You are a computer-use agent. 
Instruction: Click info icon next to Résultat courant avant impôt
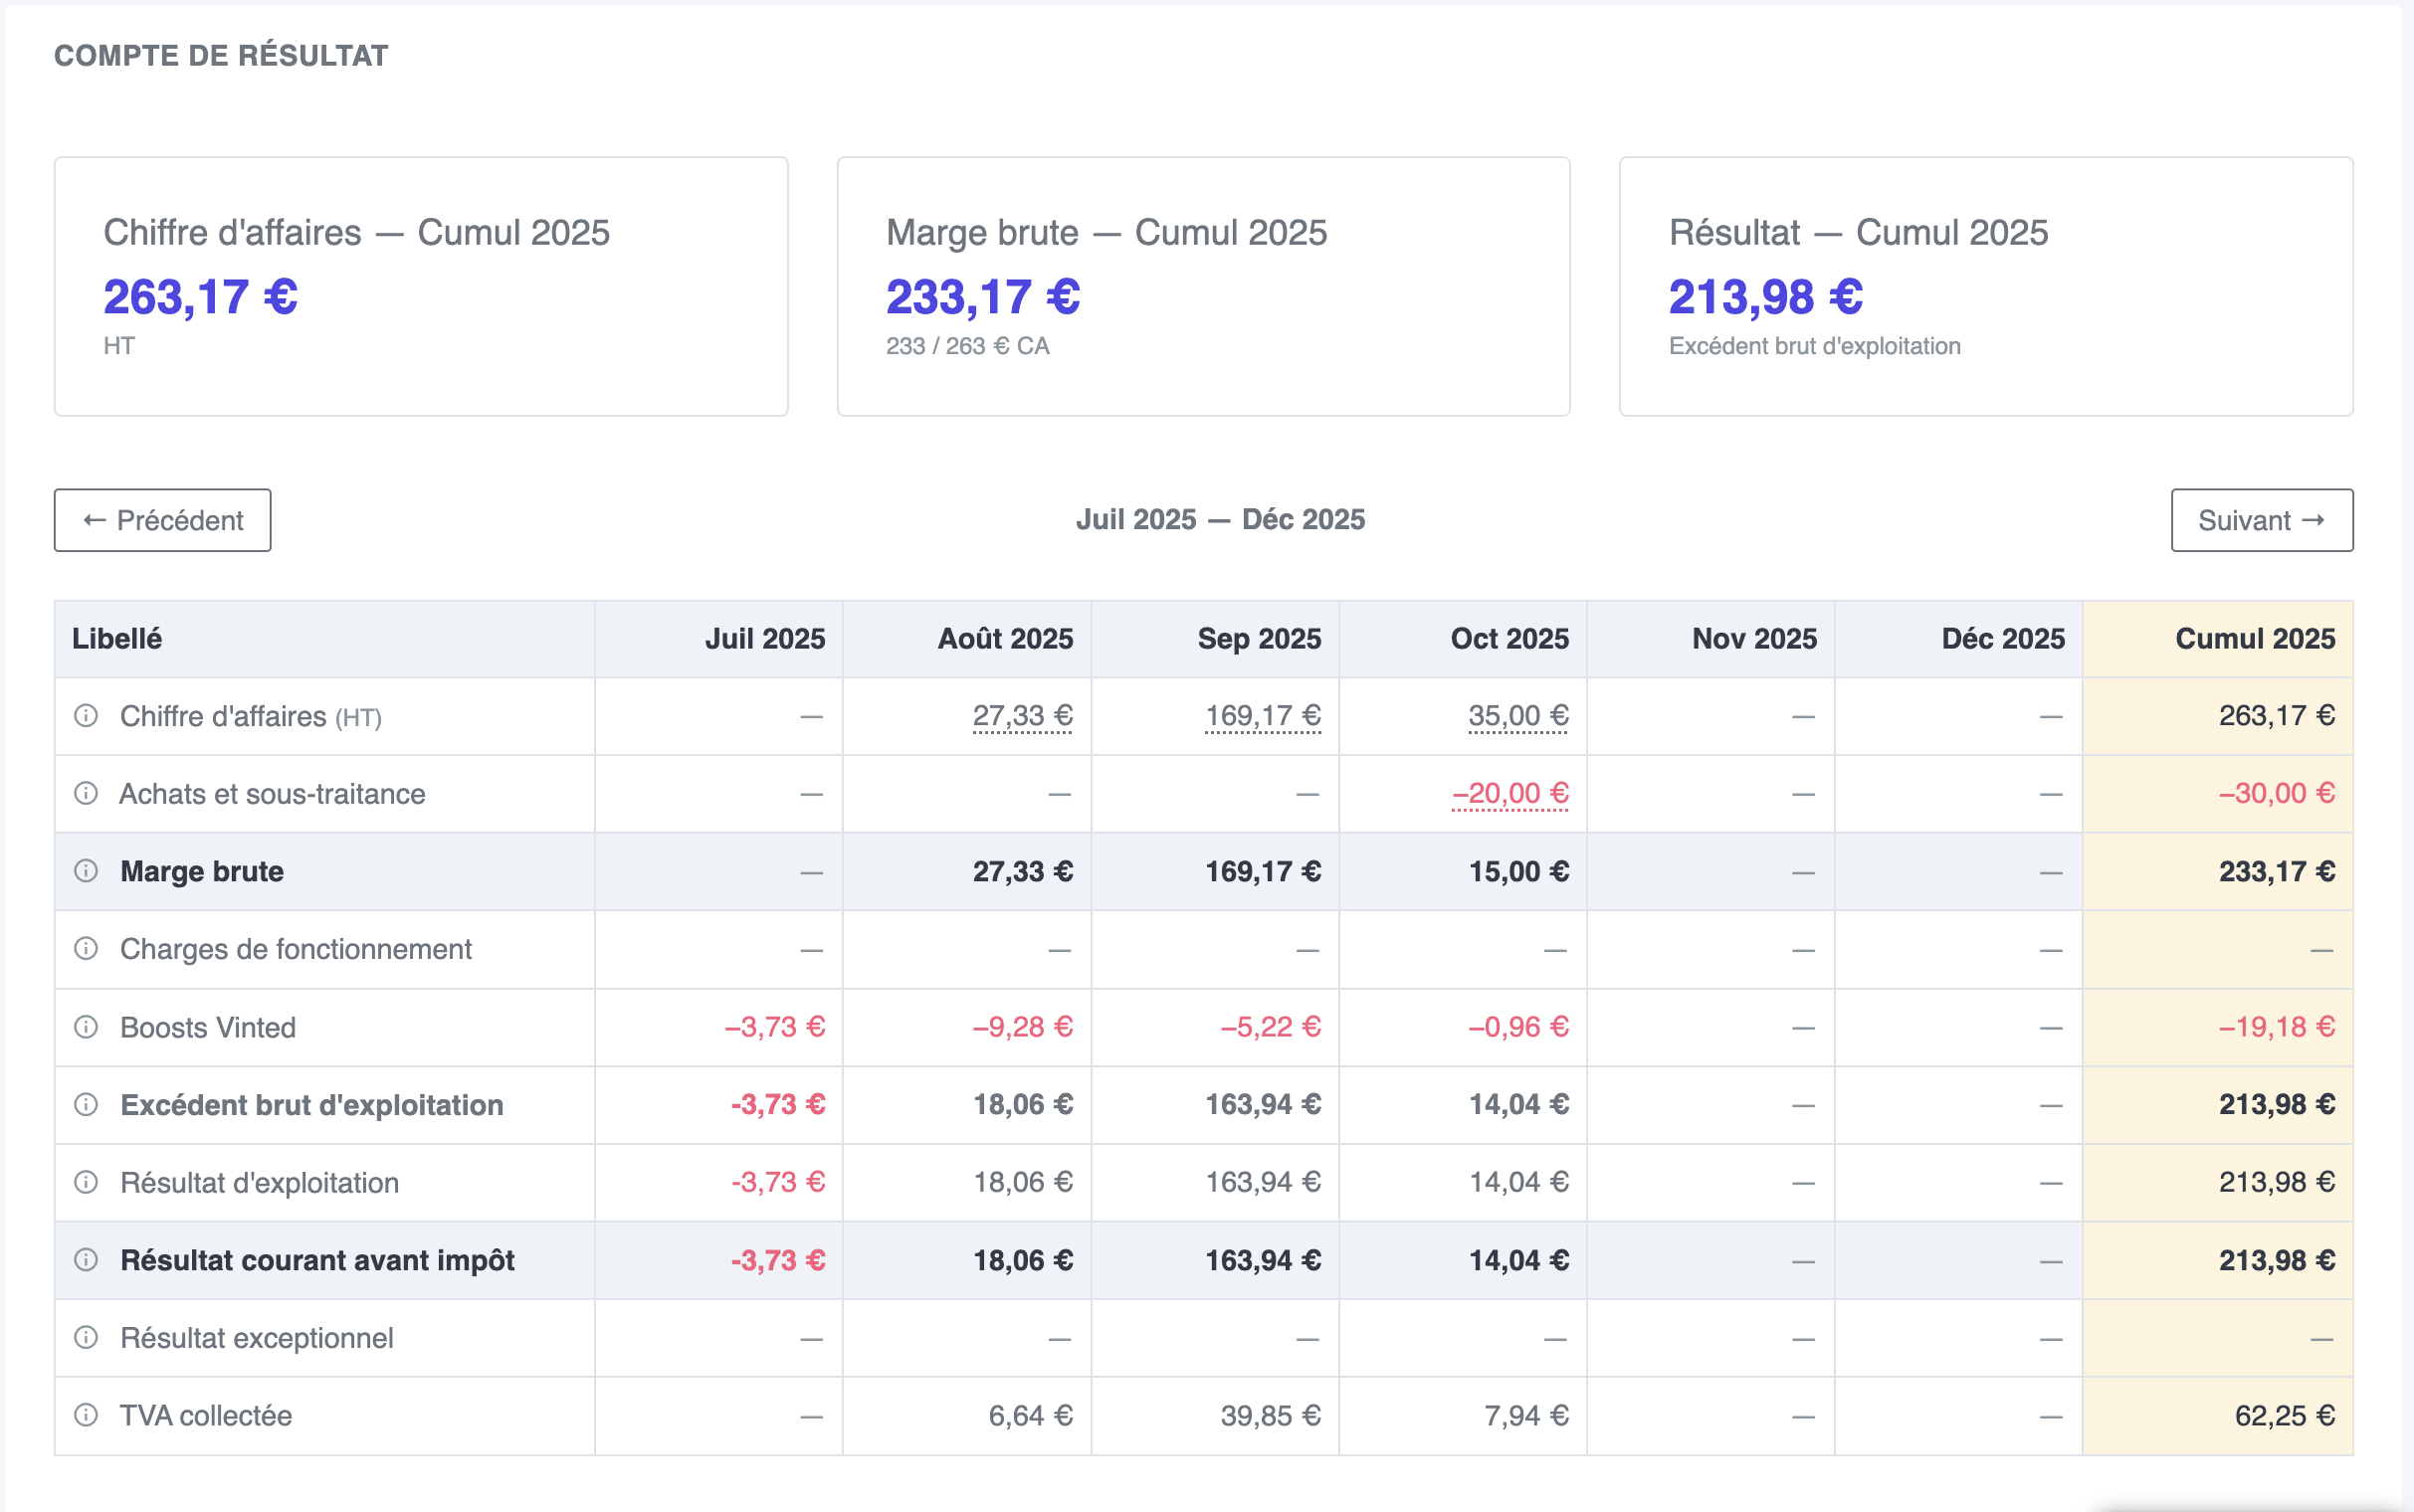point(86,1260)
